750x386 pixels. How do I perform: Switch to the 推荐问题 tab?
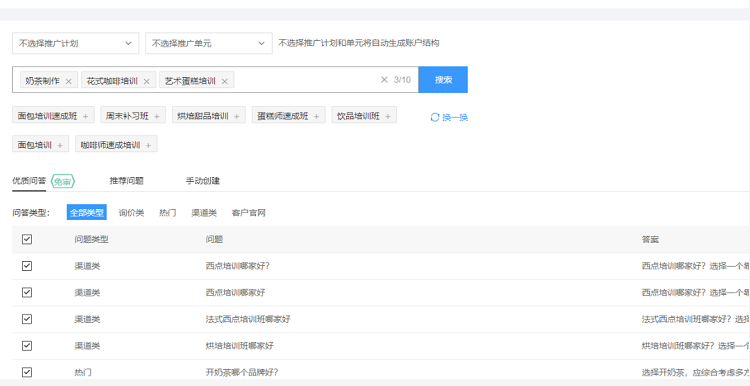[127, 181]
